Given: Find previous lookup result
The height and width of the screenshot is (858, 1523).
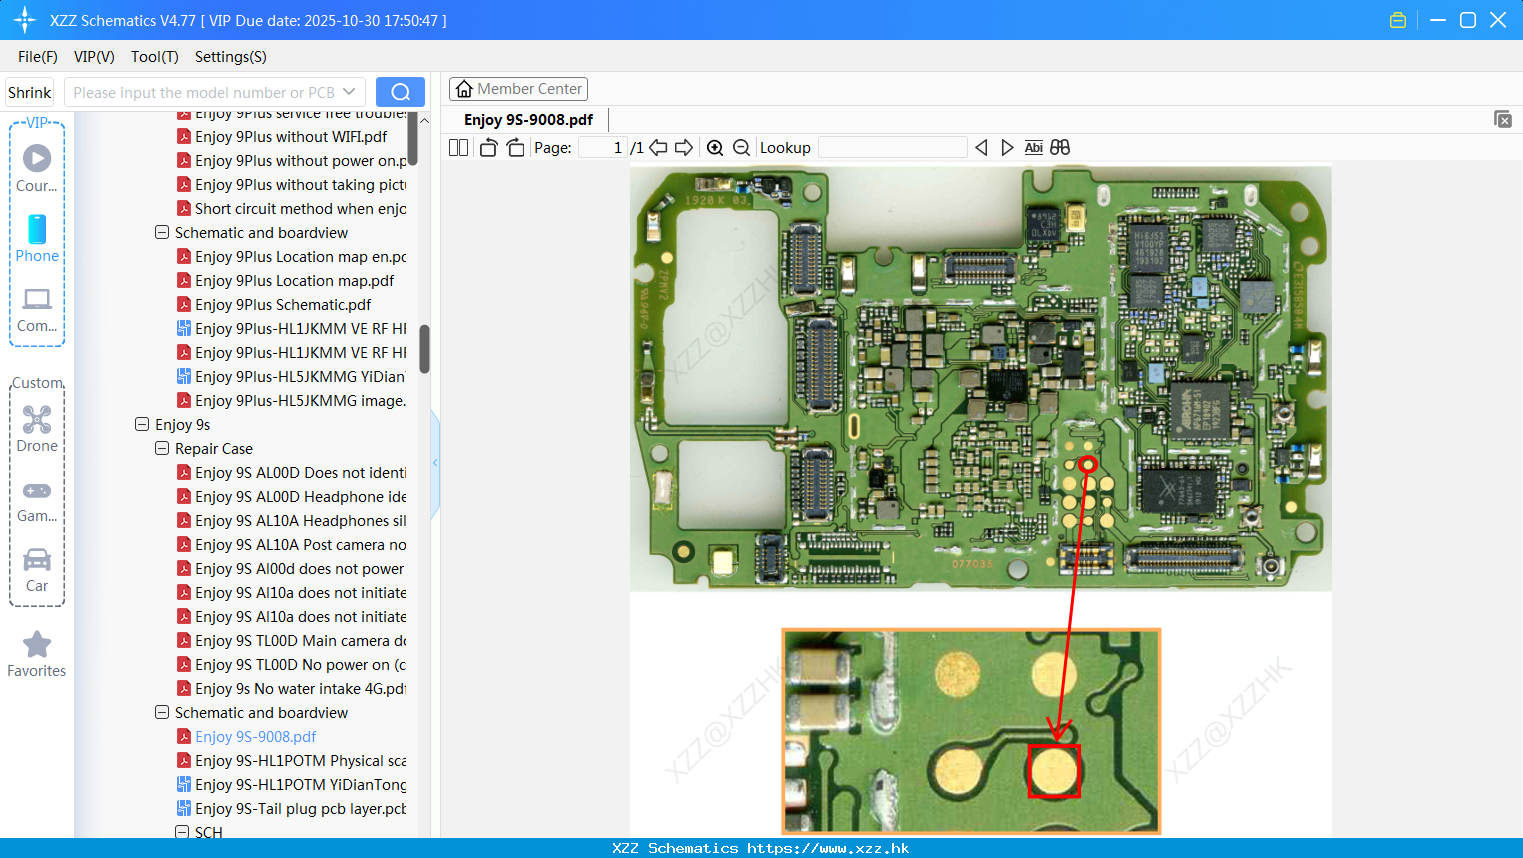Looking at the screenshot, I should coord(981,147).
